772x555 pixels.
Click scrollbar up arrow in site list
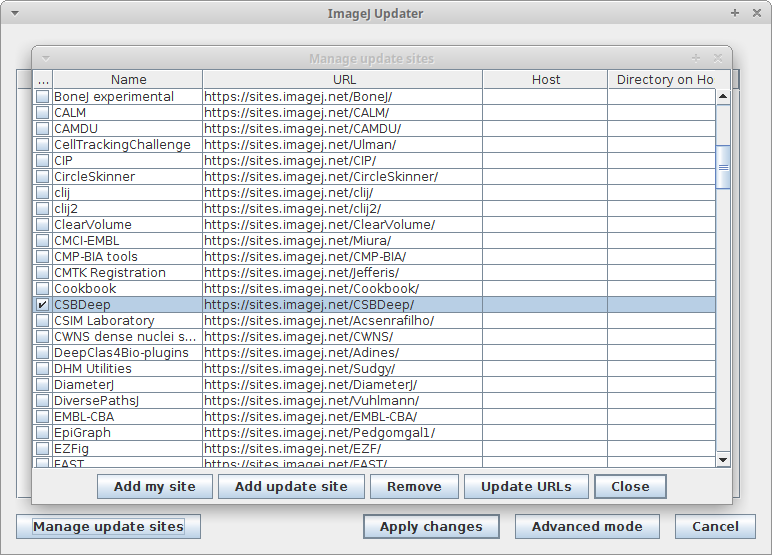(x=723, y=97)
